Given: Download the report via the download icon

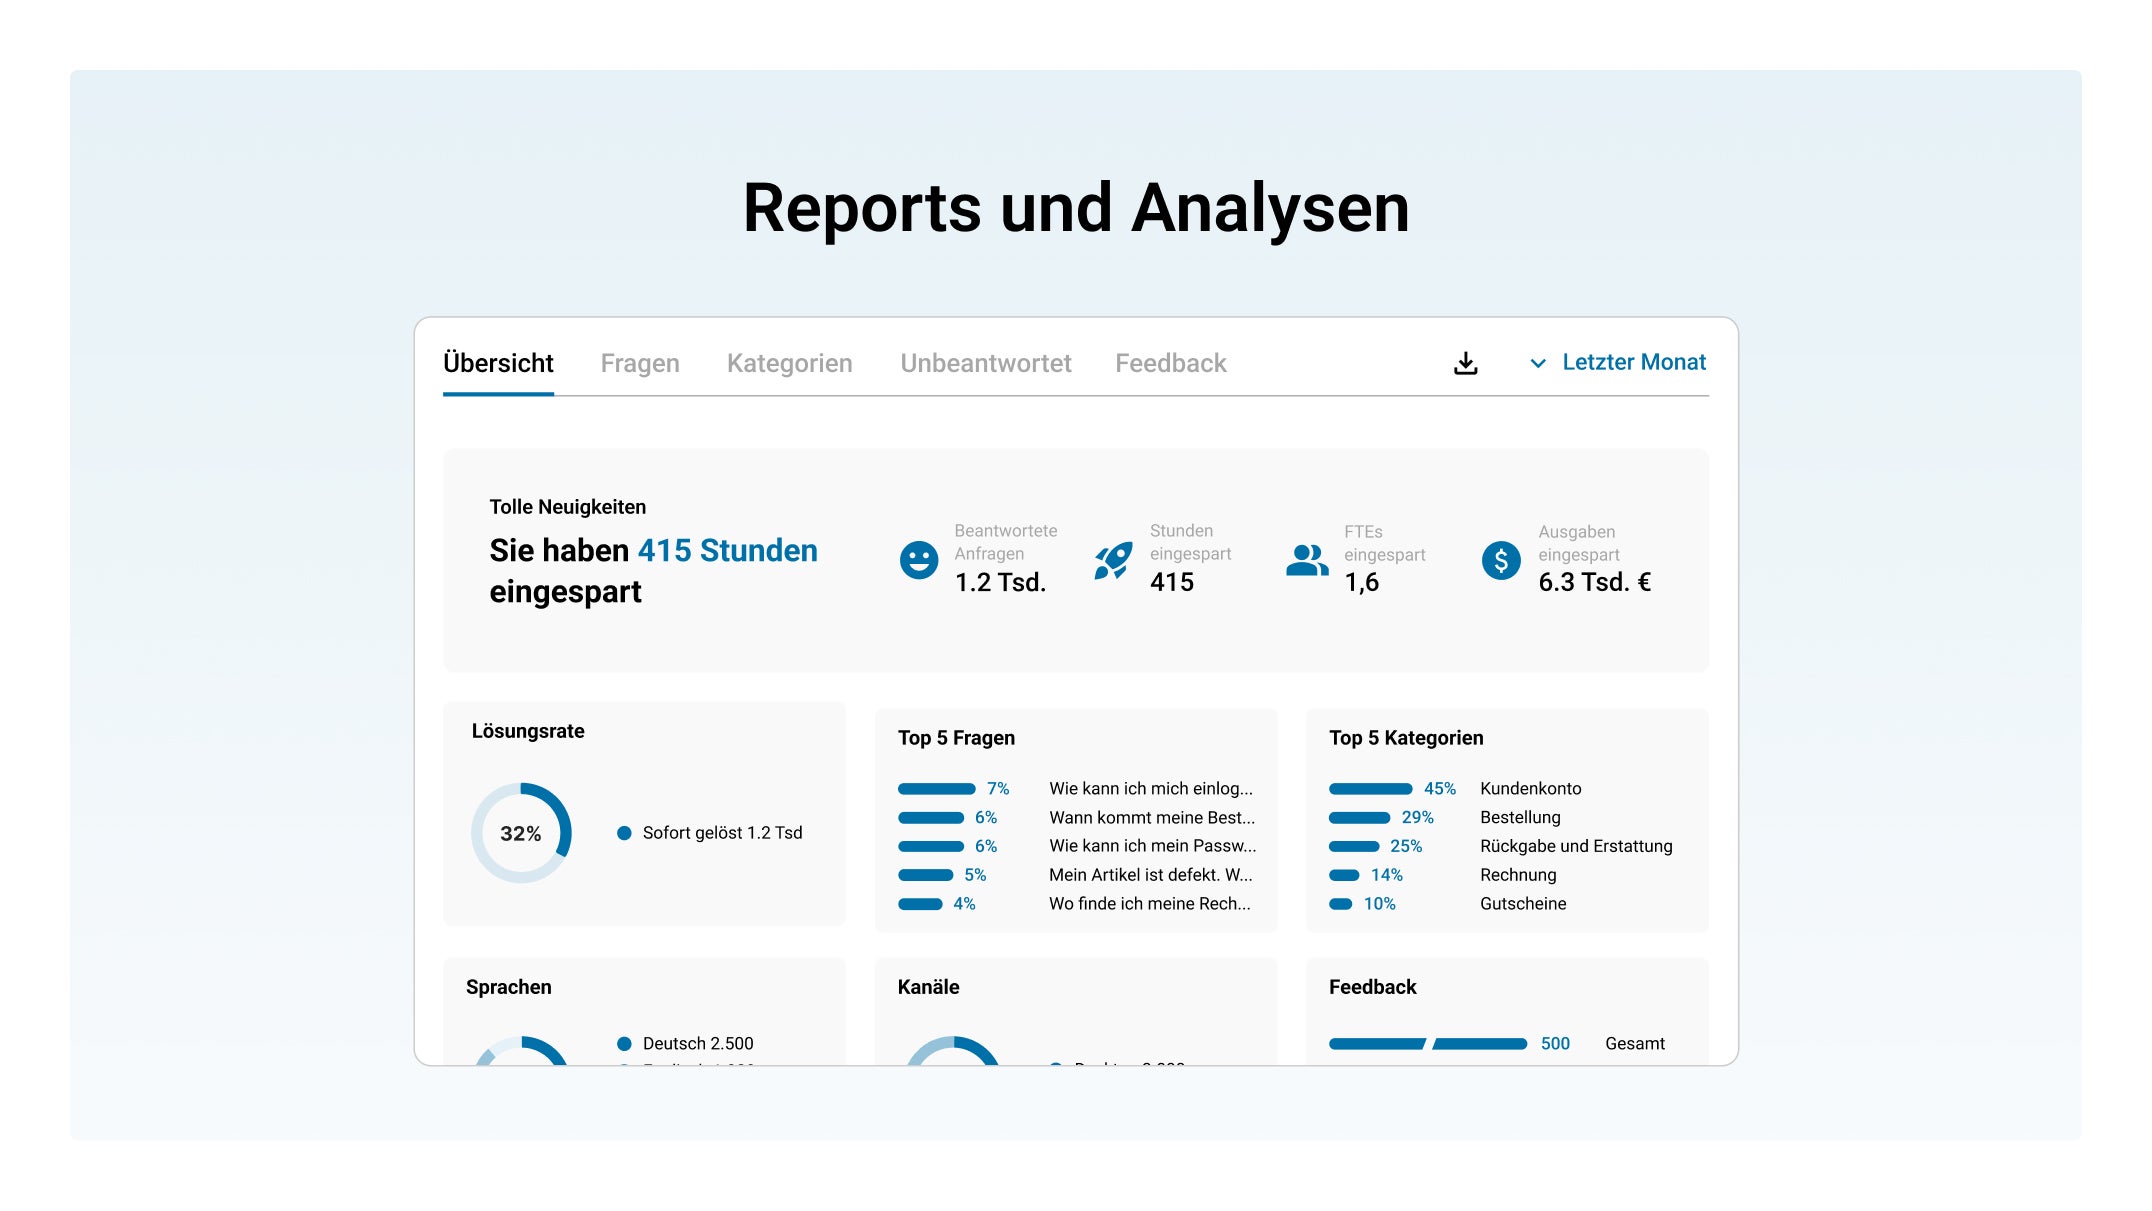Looking at the screenshot, I should (x=1465, y=363).
